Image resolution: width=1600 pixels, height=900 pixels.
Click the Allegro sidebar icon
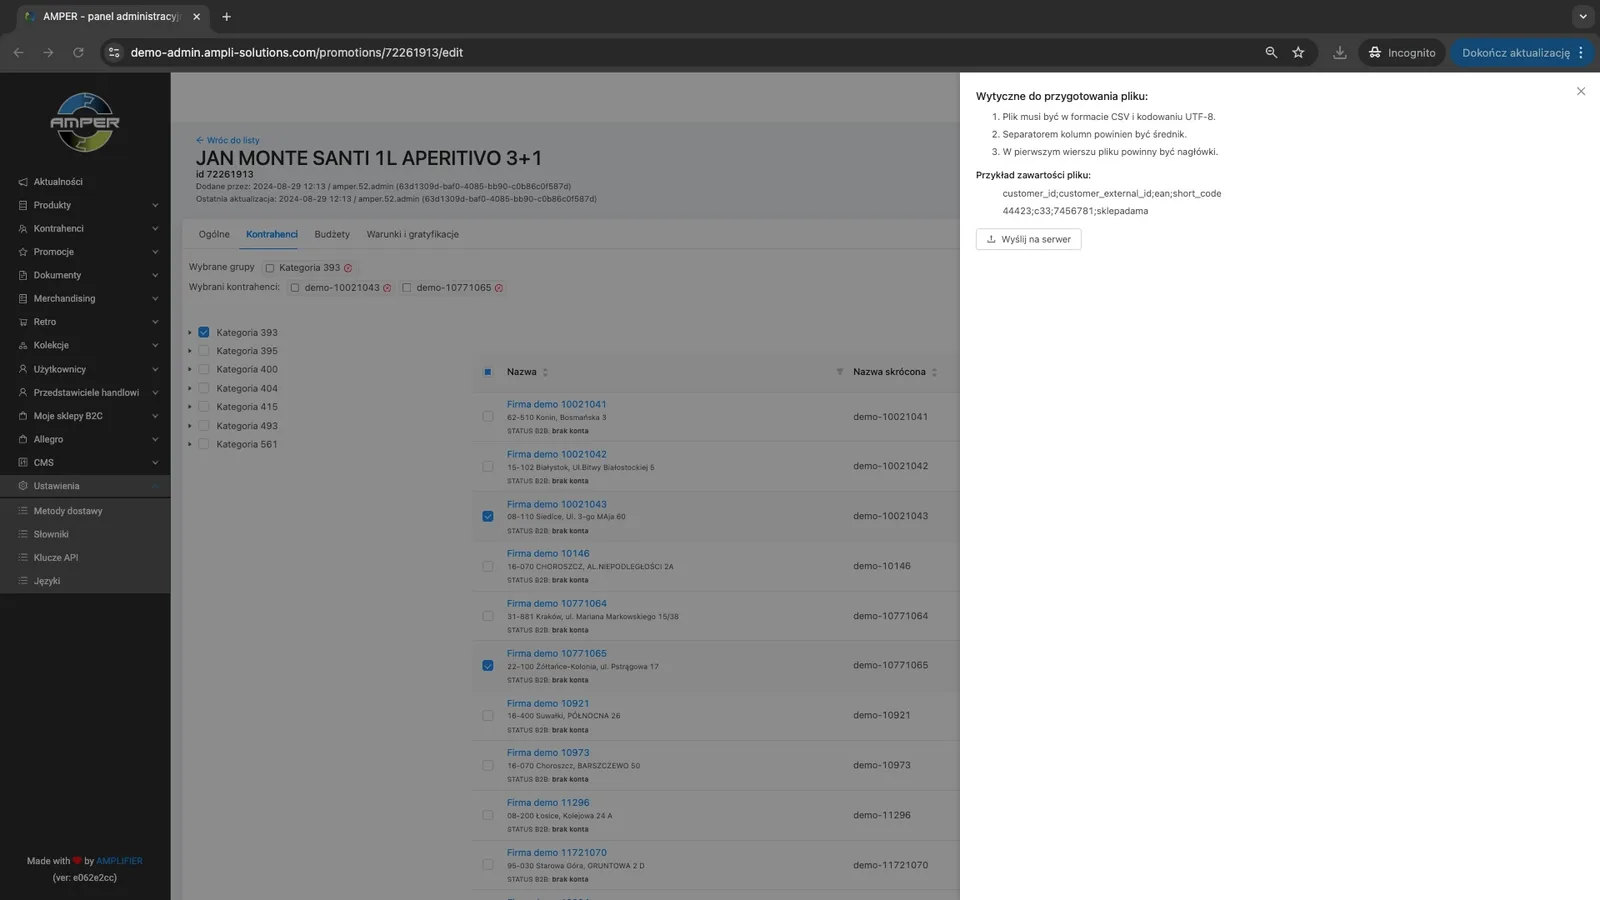pyautogui.click(x=23, y=439)
